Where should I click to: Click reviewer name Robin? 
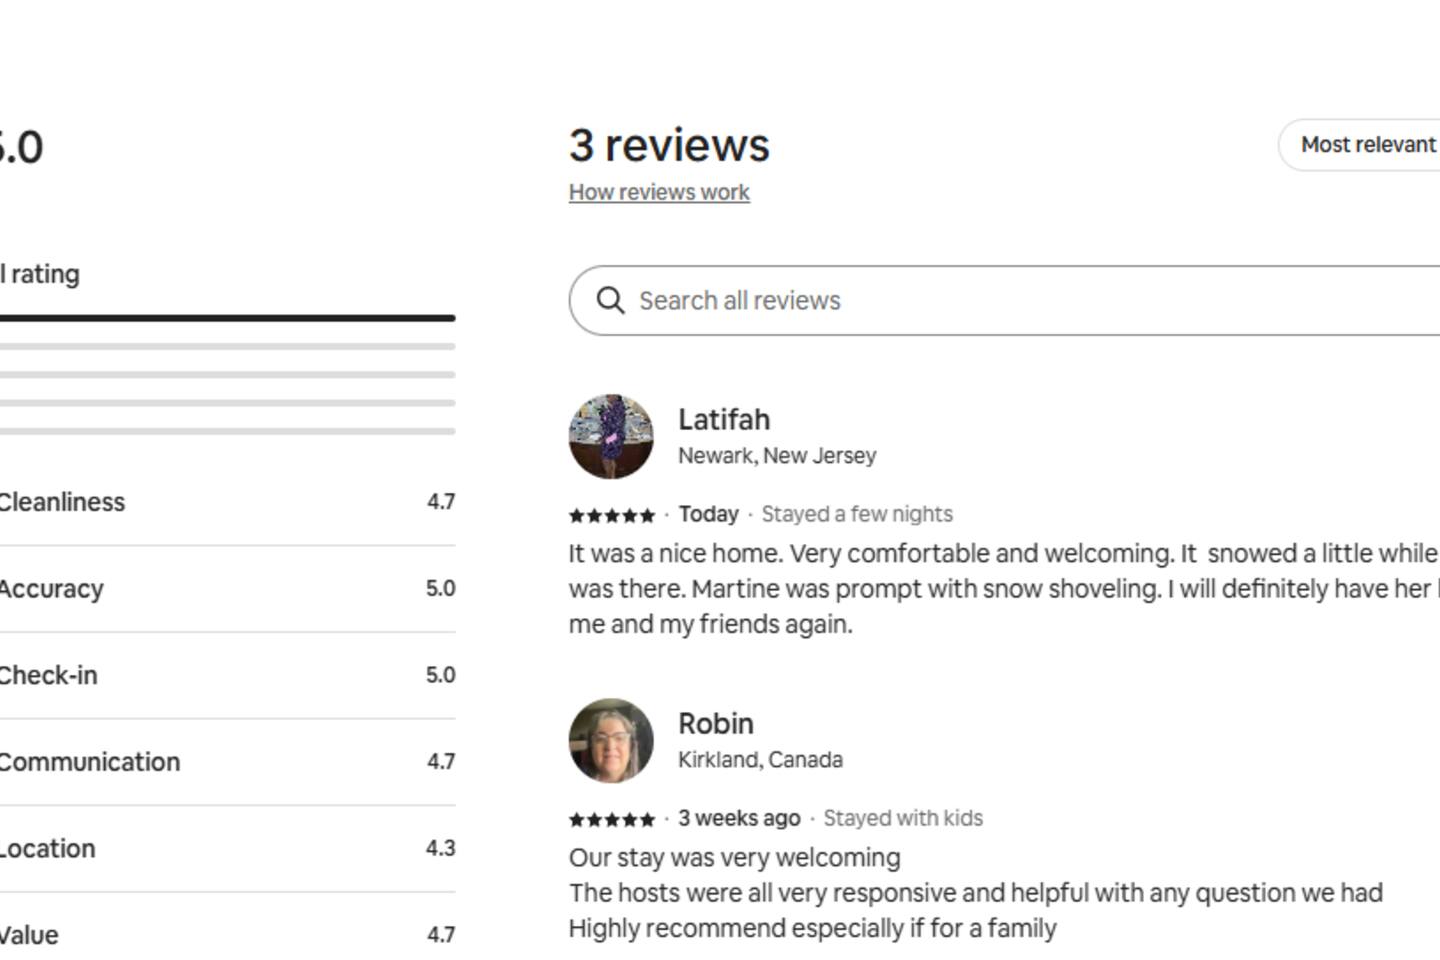click(716, 724)
